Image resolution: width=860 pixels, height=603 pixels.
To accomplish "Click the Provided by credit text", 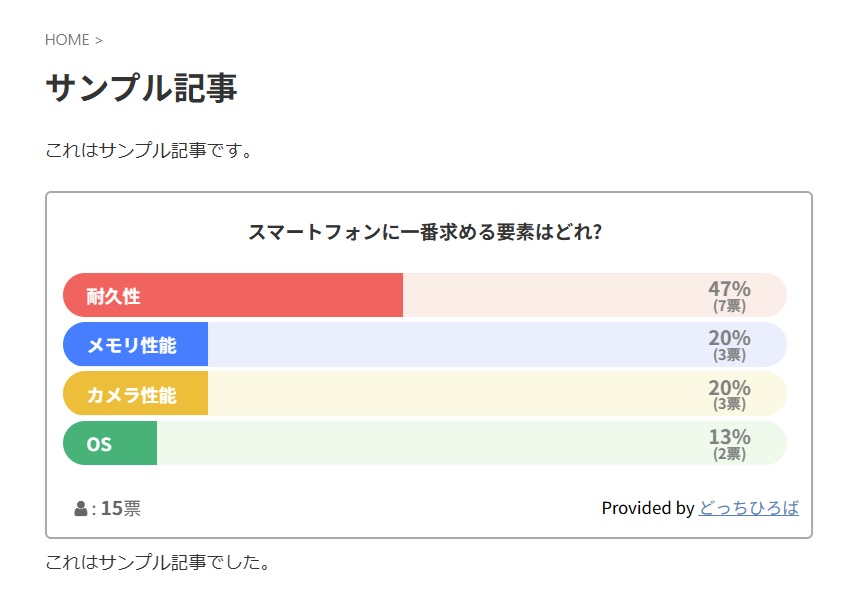I will 651,508.
